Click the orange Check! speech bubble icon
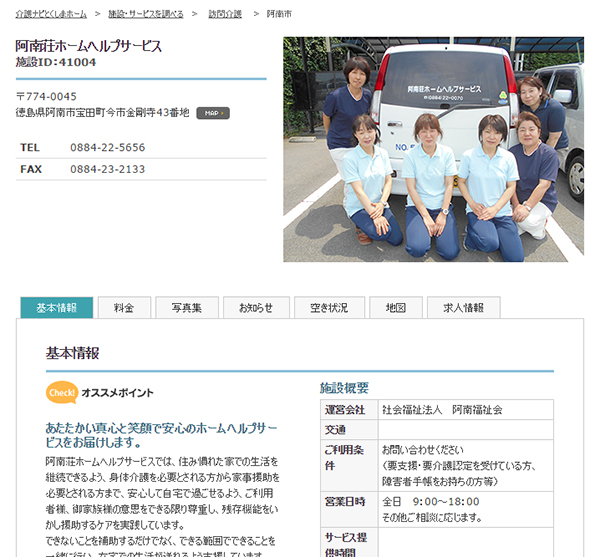Screen dimensions: 600x557 (x=61, y=392)
